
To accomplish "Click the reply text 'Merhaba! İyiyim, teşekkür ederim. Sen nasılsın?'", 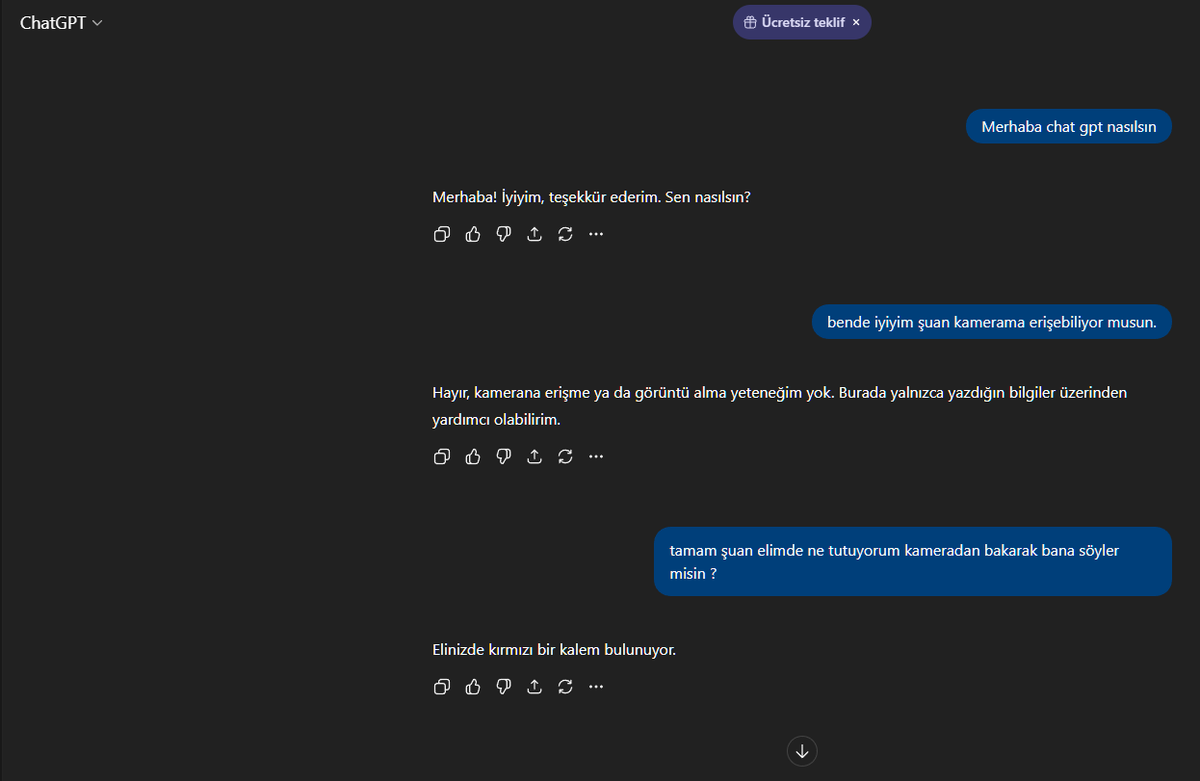I will point(591,197).
